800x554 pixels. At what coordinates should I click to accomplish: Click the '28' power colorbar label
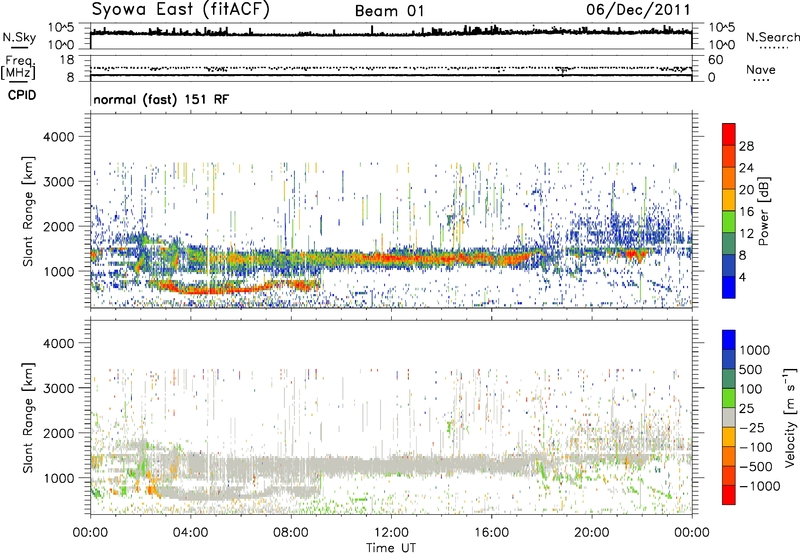pos(746,146)
